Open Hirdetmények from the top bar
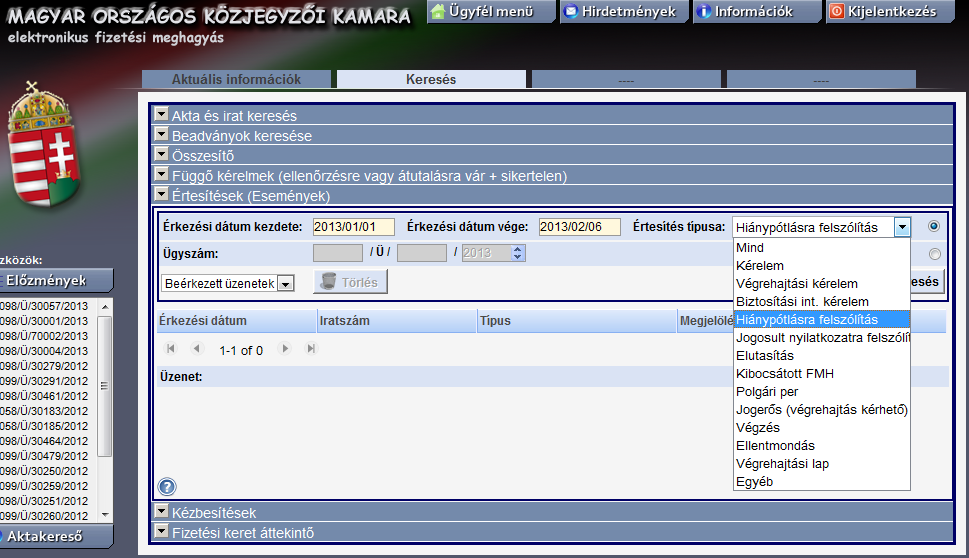 623,11
